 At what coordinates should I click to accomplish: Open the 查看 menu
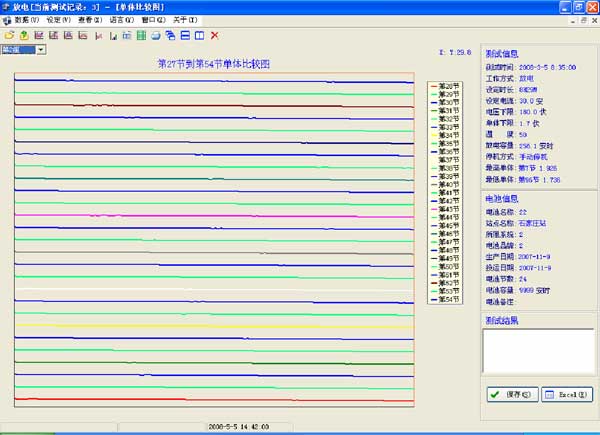tap(90, 20)
